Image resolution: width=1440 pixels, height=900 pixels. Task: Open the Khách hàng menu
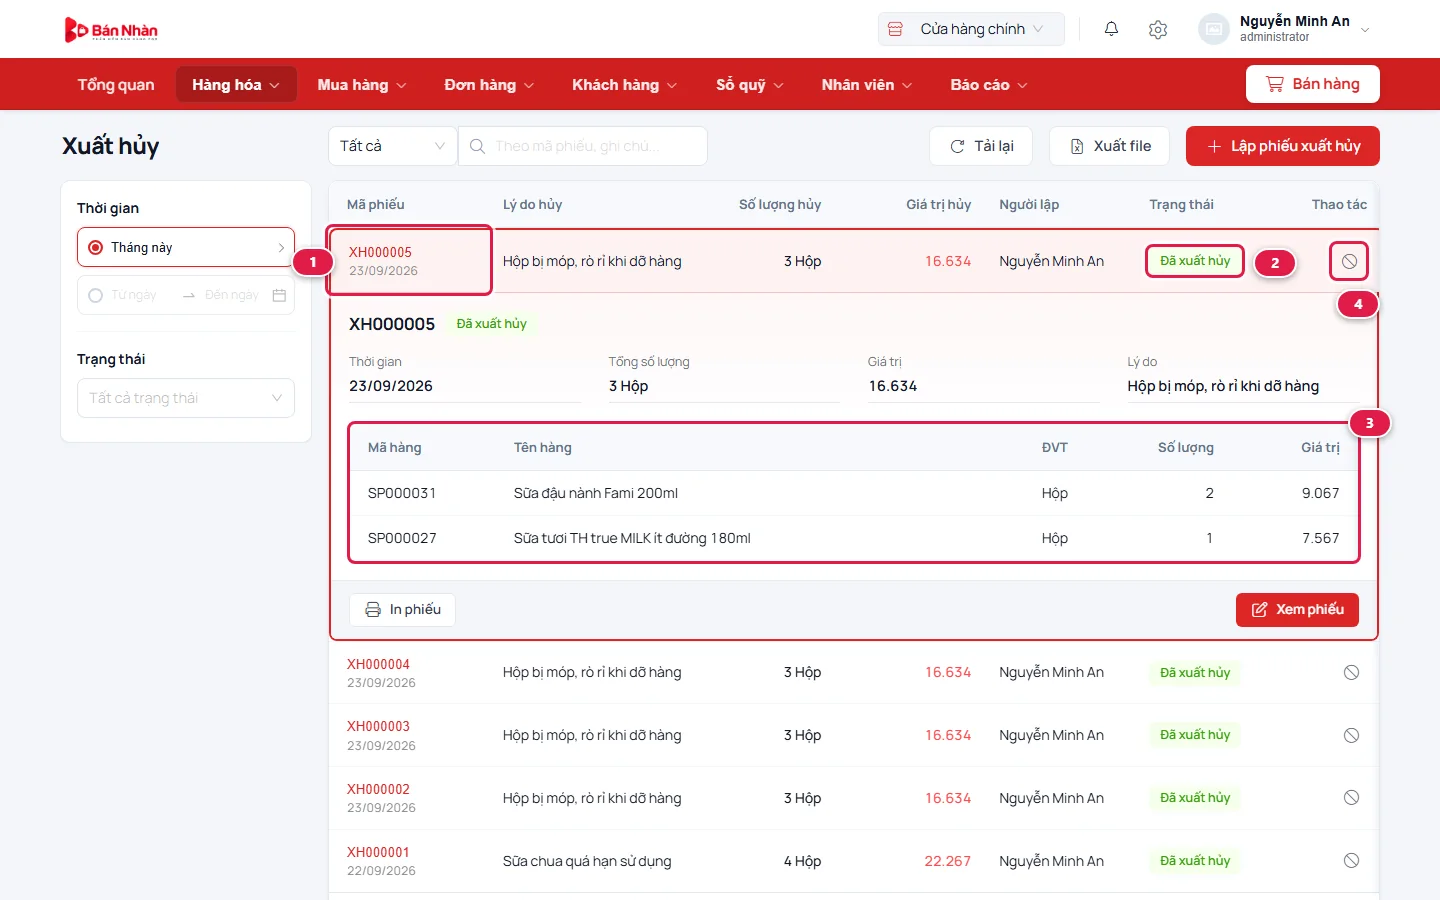pyautogui.click(x=624, y=85)
